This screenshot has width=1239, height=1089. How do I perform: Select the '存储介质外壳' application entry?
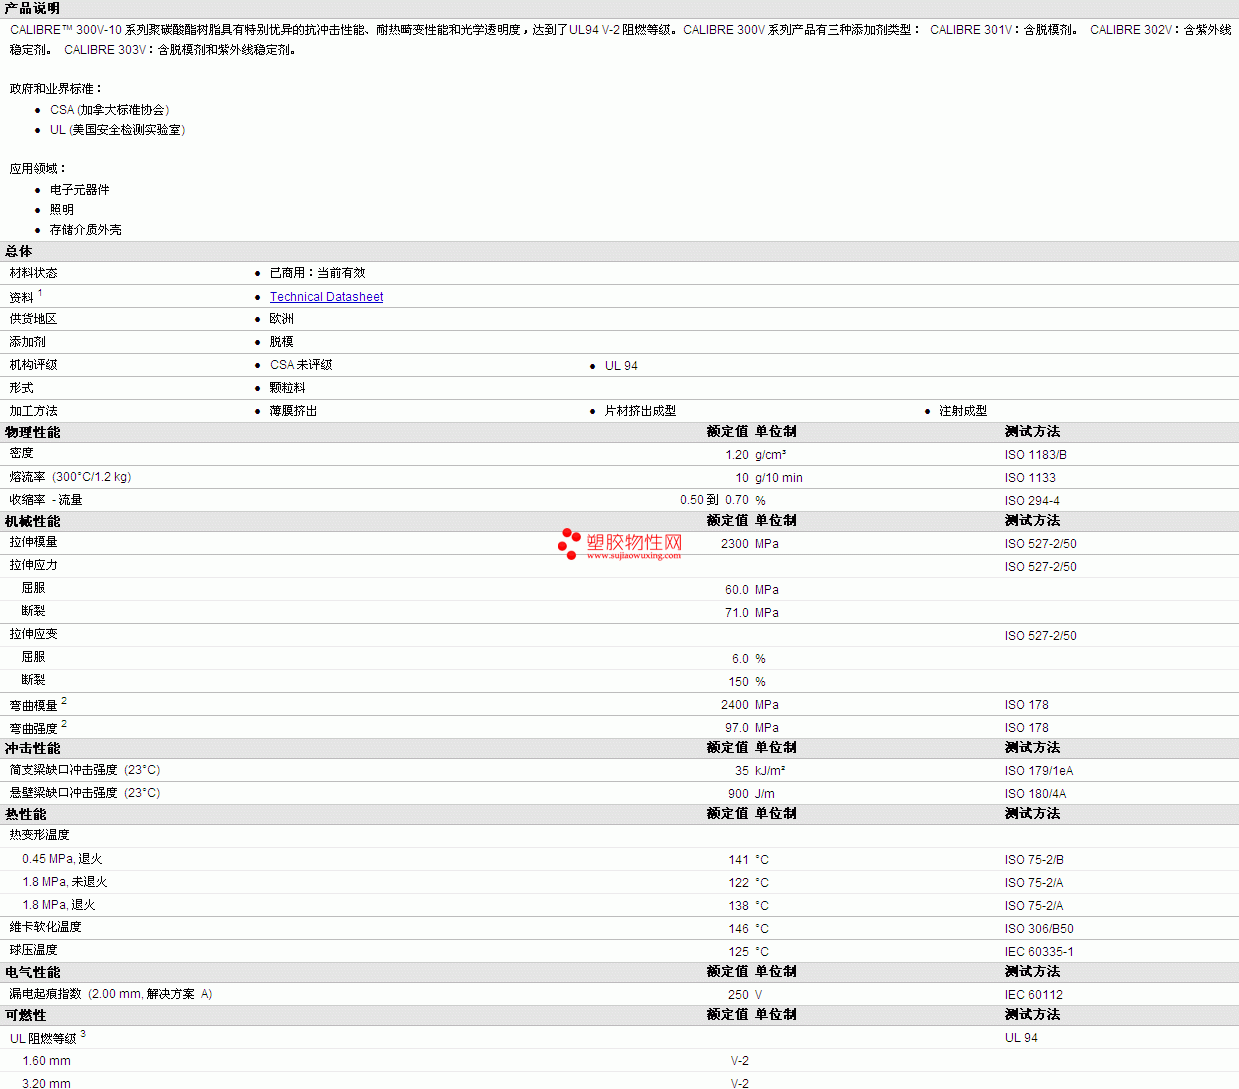[x=86, y=230]
